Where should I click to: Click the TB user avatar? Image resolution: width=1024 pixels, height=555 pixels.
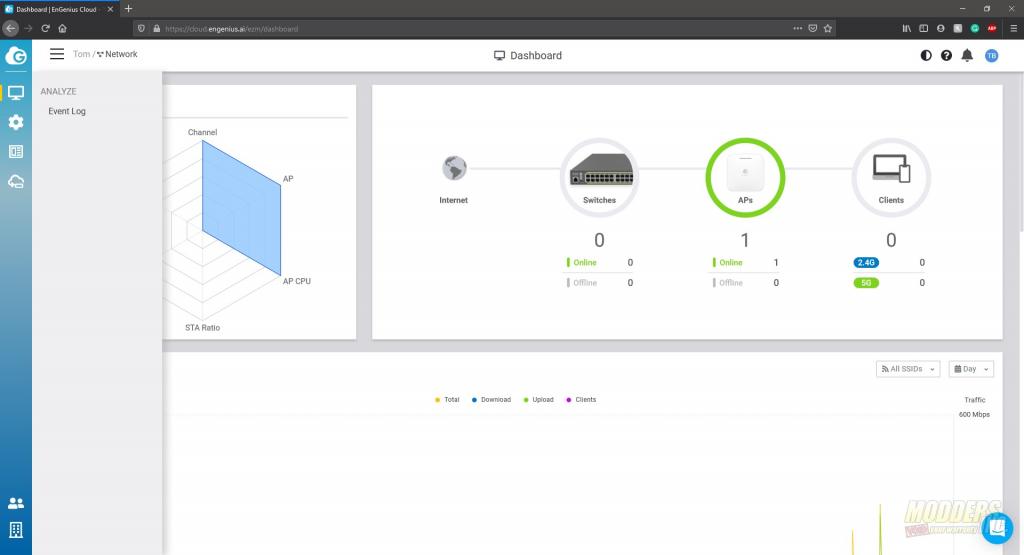pos(991,55)
